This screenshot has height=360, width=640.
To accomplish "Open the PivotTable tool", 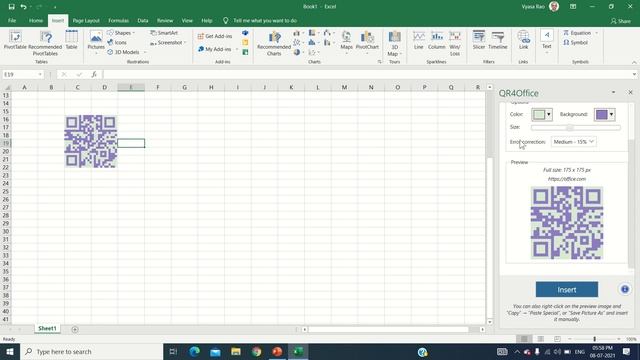I will click(15, 40).
